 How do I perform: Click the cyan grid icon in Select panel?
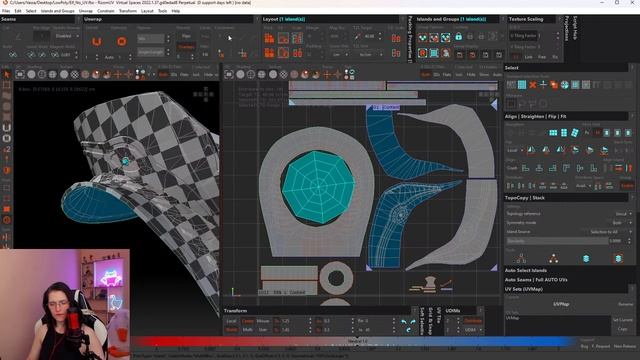(522, 85)
